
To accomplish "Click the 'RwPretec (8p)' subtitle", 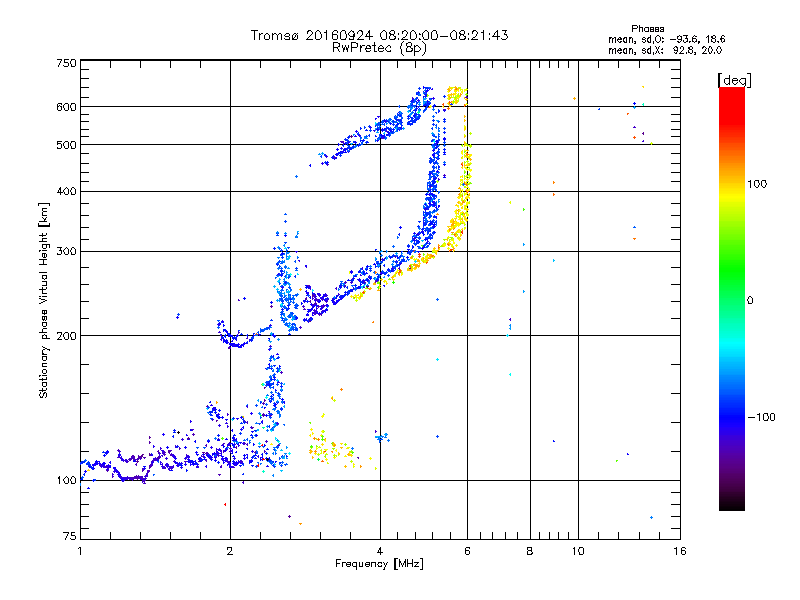I will pos(379,48).
